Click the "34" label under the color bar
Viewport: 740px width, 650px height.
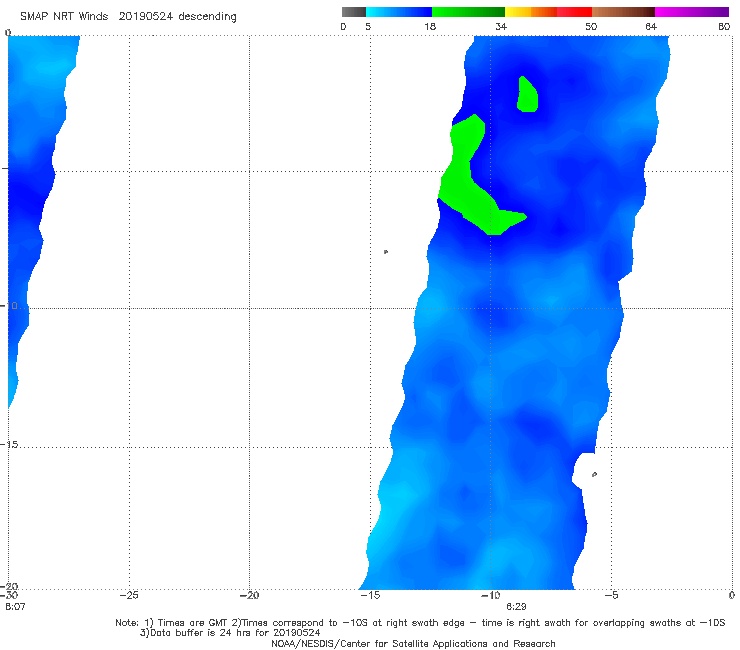point(501,27)
